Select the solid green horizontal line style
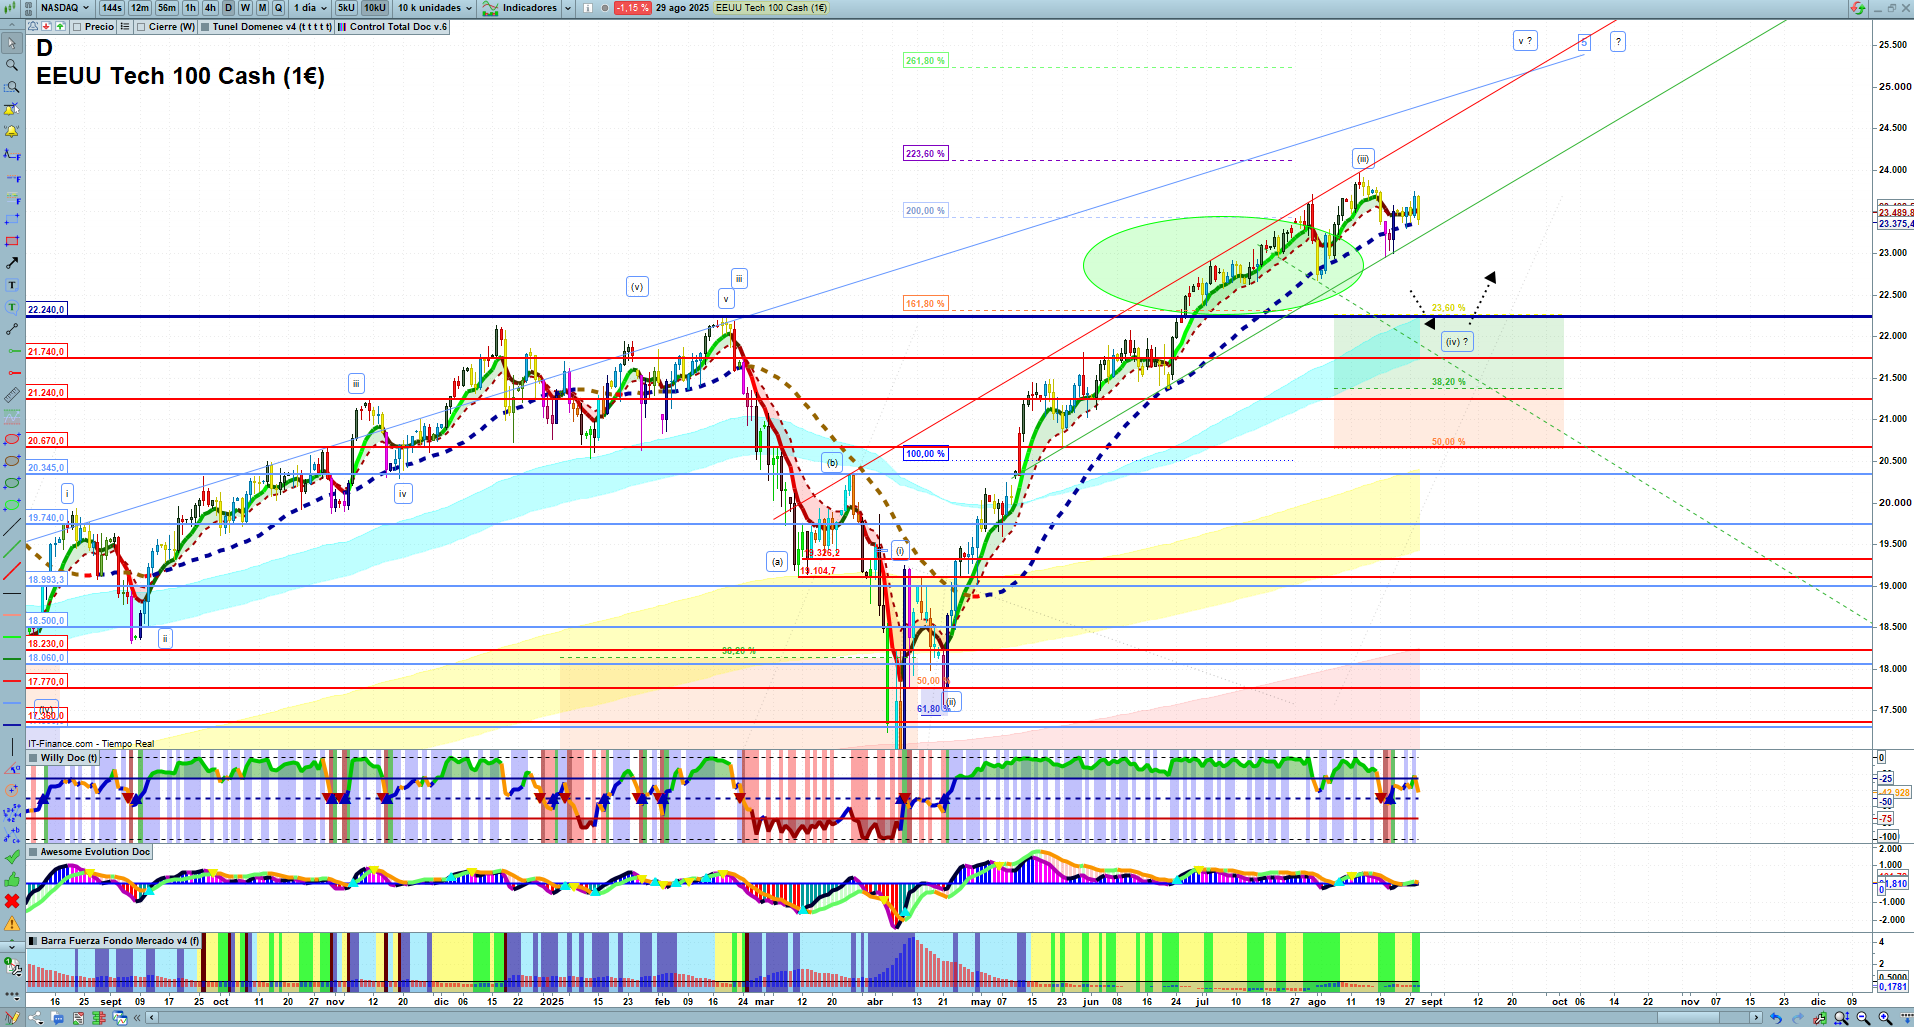This screenshot has width=1914, height=1027. click(x=12, y=637)
